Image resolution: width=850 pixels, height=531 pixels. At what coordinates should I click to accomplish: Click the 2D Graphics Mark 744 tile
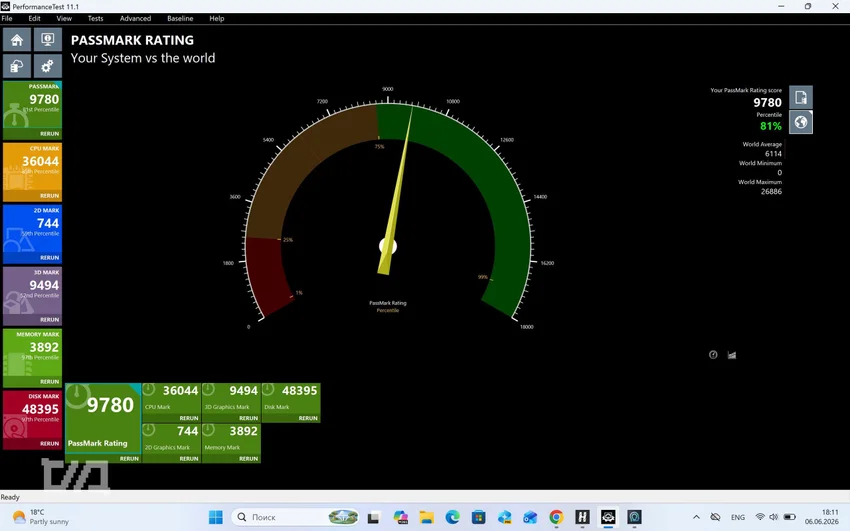171,439
